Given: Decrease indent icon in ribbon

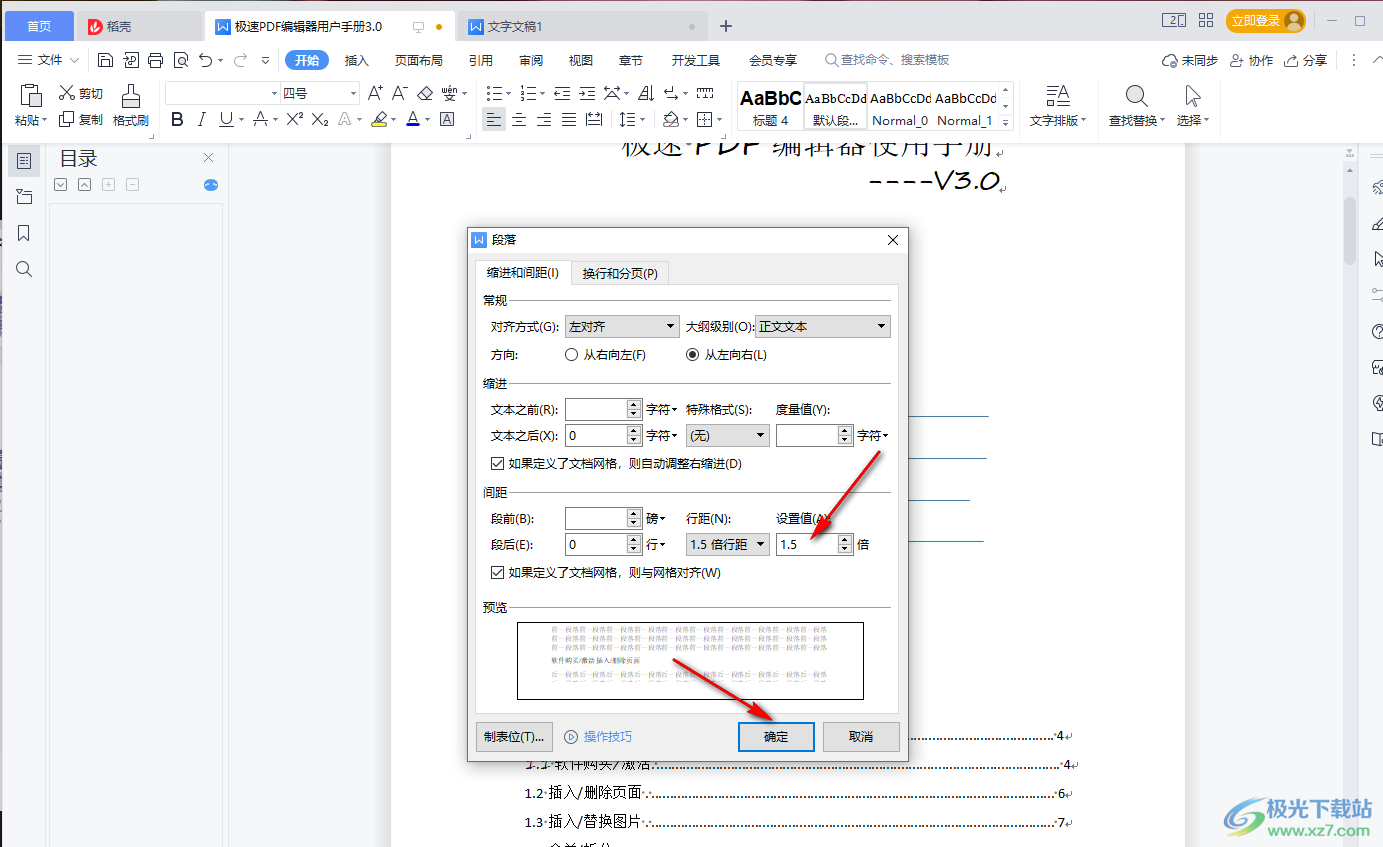Looking at the screenshot, I should (x=562, y=93).
